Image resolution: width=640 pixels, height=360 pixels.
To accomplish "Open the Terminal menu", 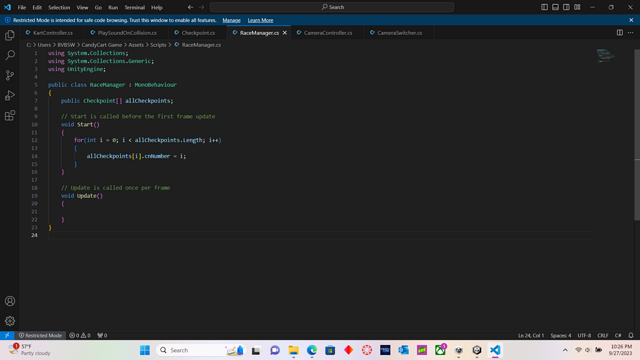I will tap(135, 7).
